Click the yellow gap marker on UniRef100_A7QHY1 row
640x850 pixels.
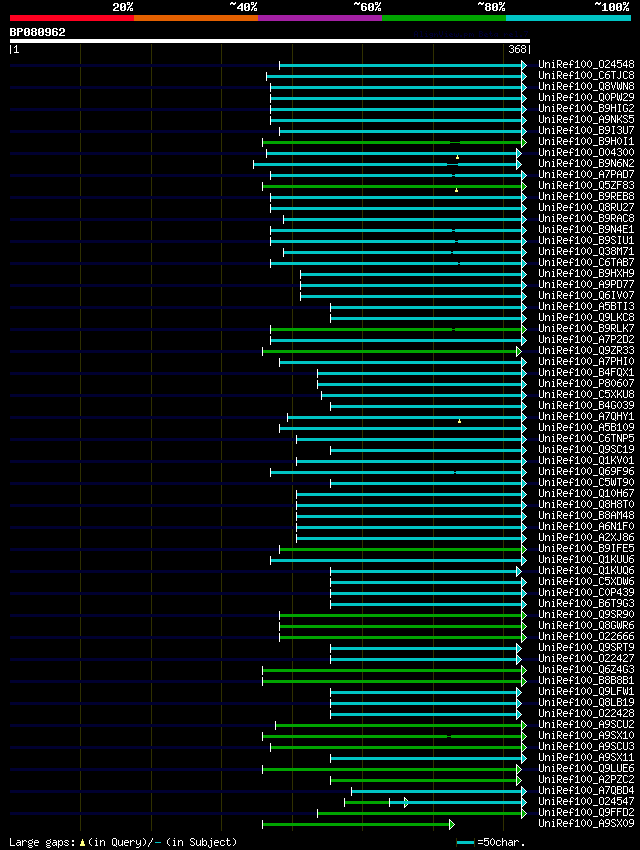click(460, 421)
